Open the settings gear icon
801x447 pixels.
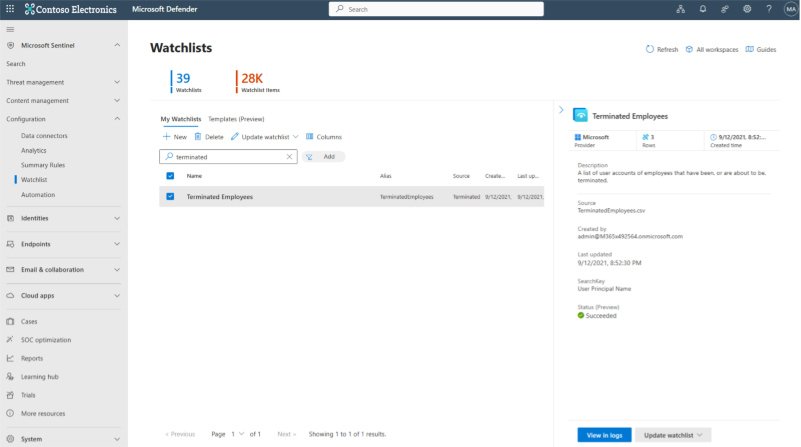[x=747, y=9]
